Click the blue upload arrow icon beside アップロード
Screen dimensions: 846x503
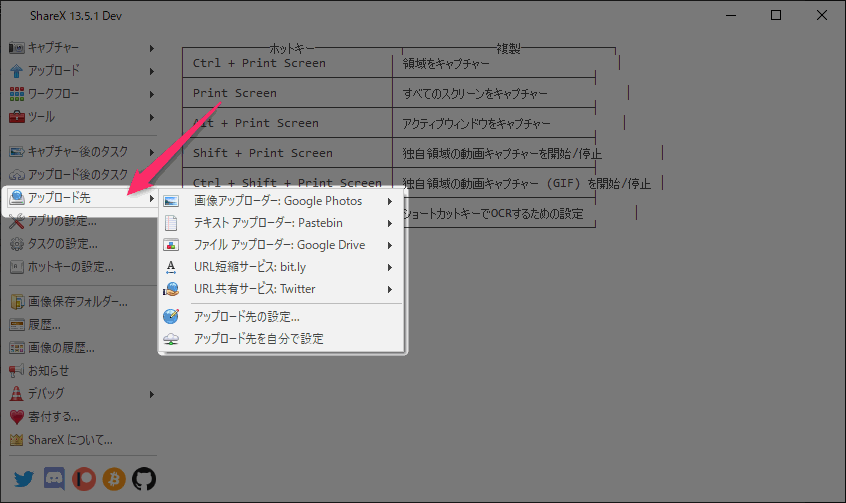(17, 71)
